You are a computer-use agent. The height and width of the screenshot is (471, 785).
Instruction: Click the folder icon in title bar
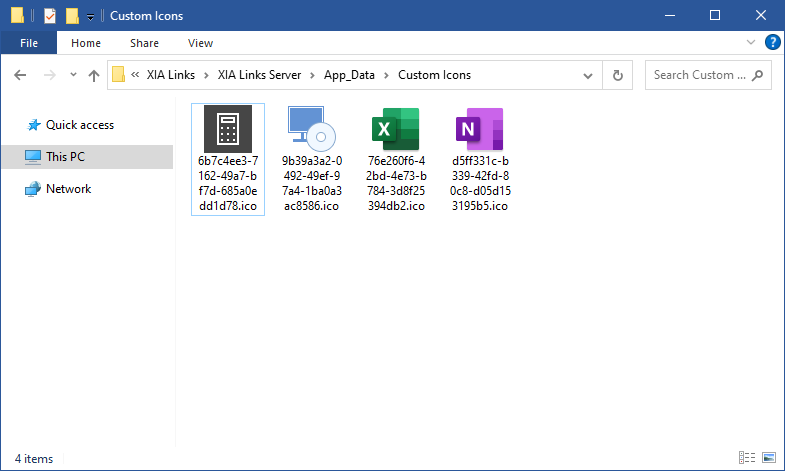(17, 16)
